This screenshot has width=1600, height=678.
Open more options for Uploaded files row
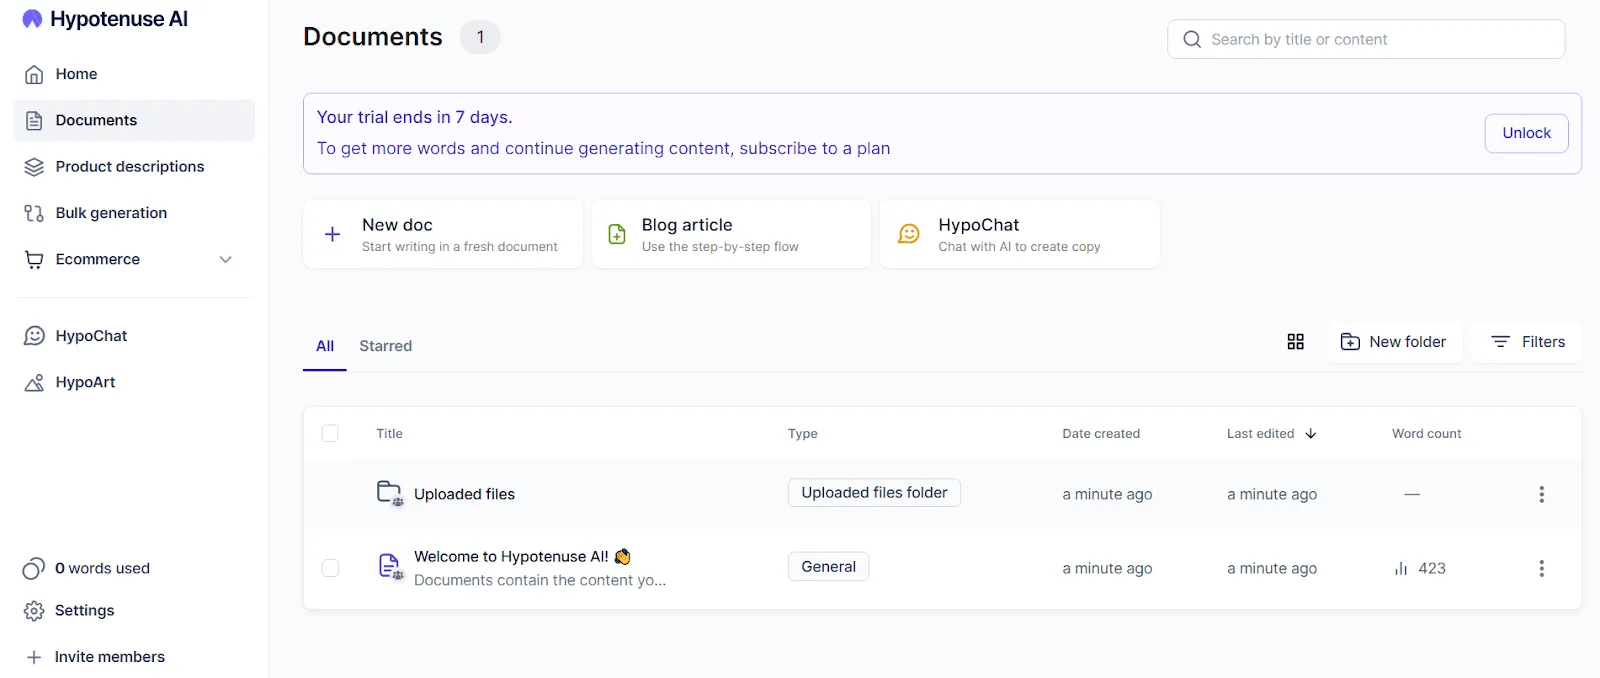point(1541,494)
